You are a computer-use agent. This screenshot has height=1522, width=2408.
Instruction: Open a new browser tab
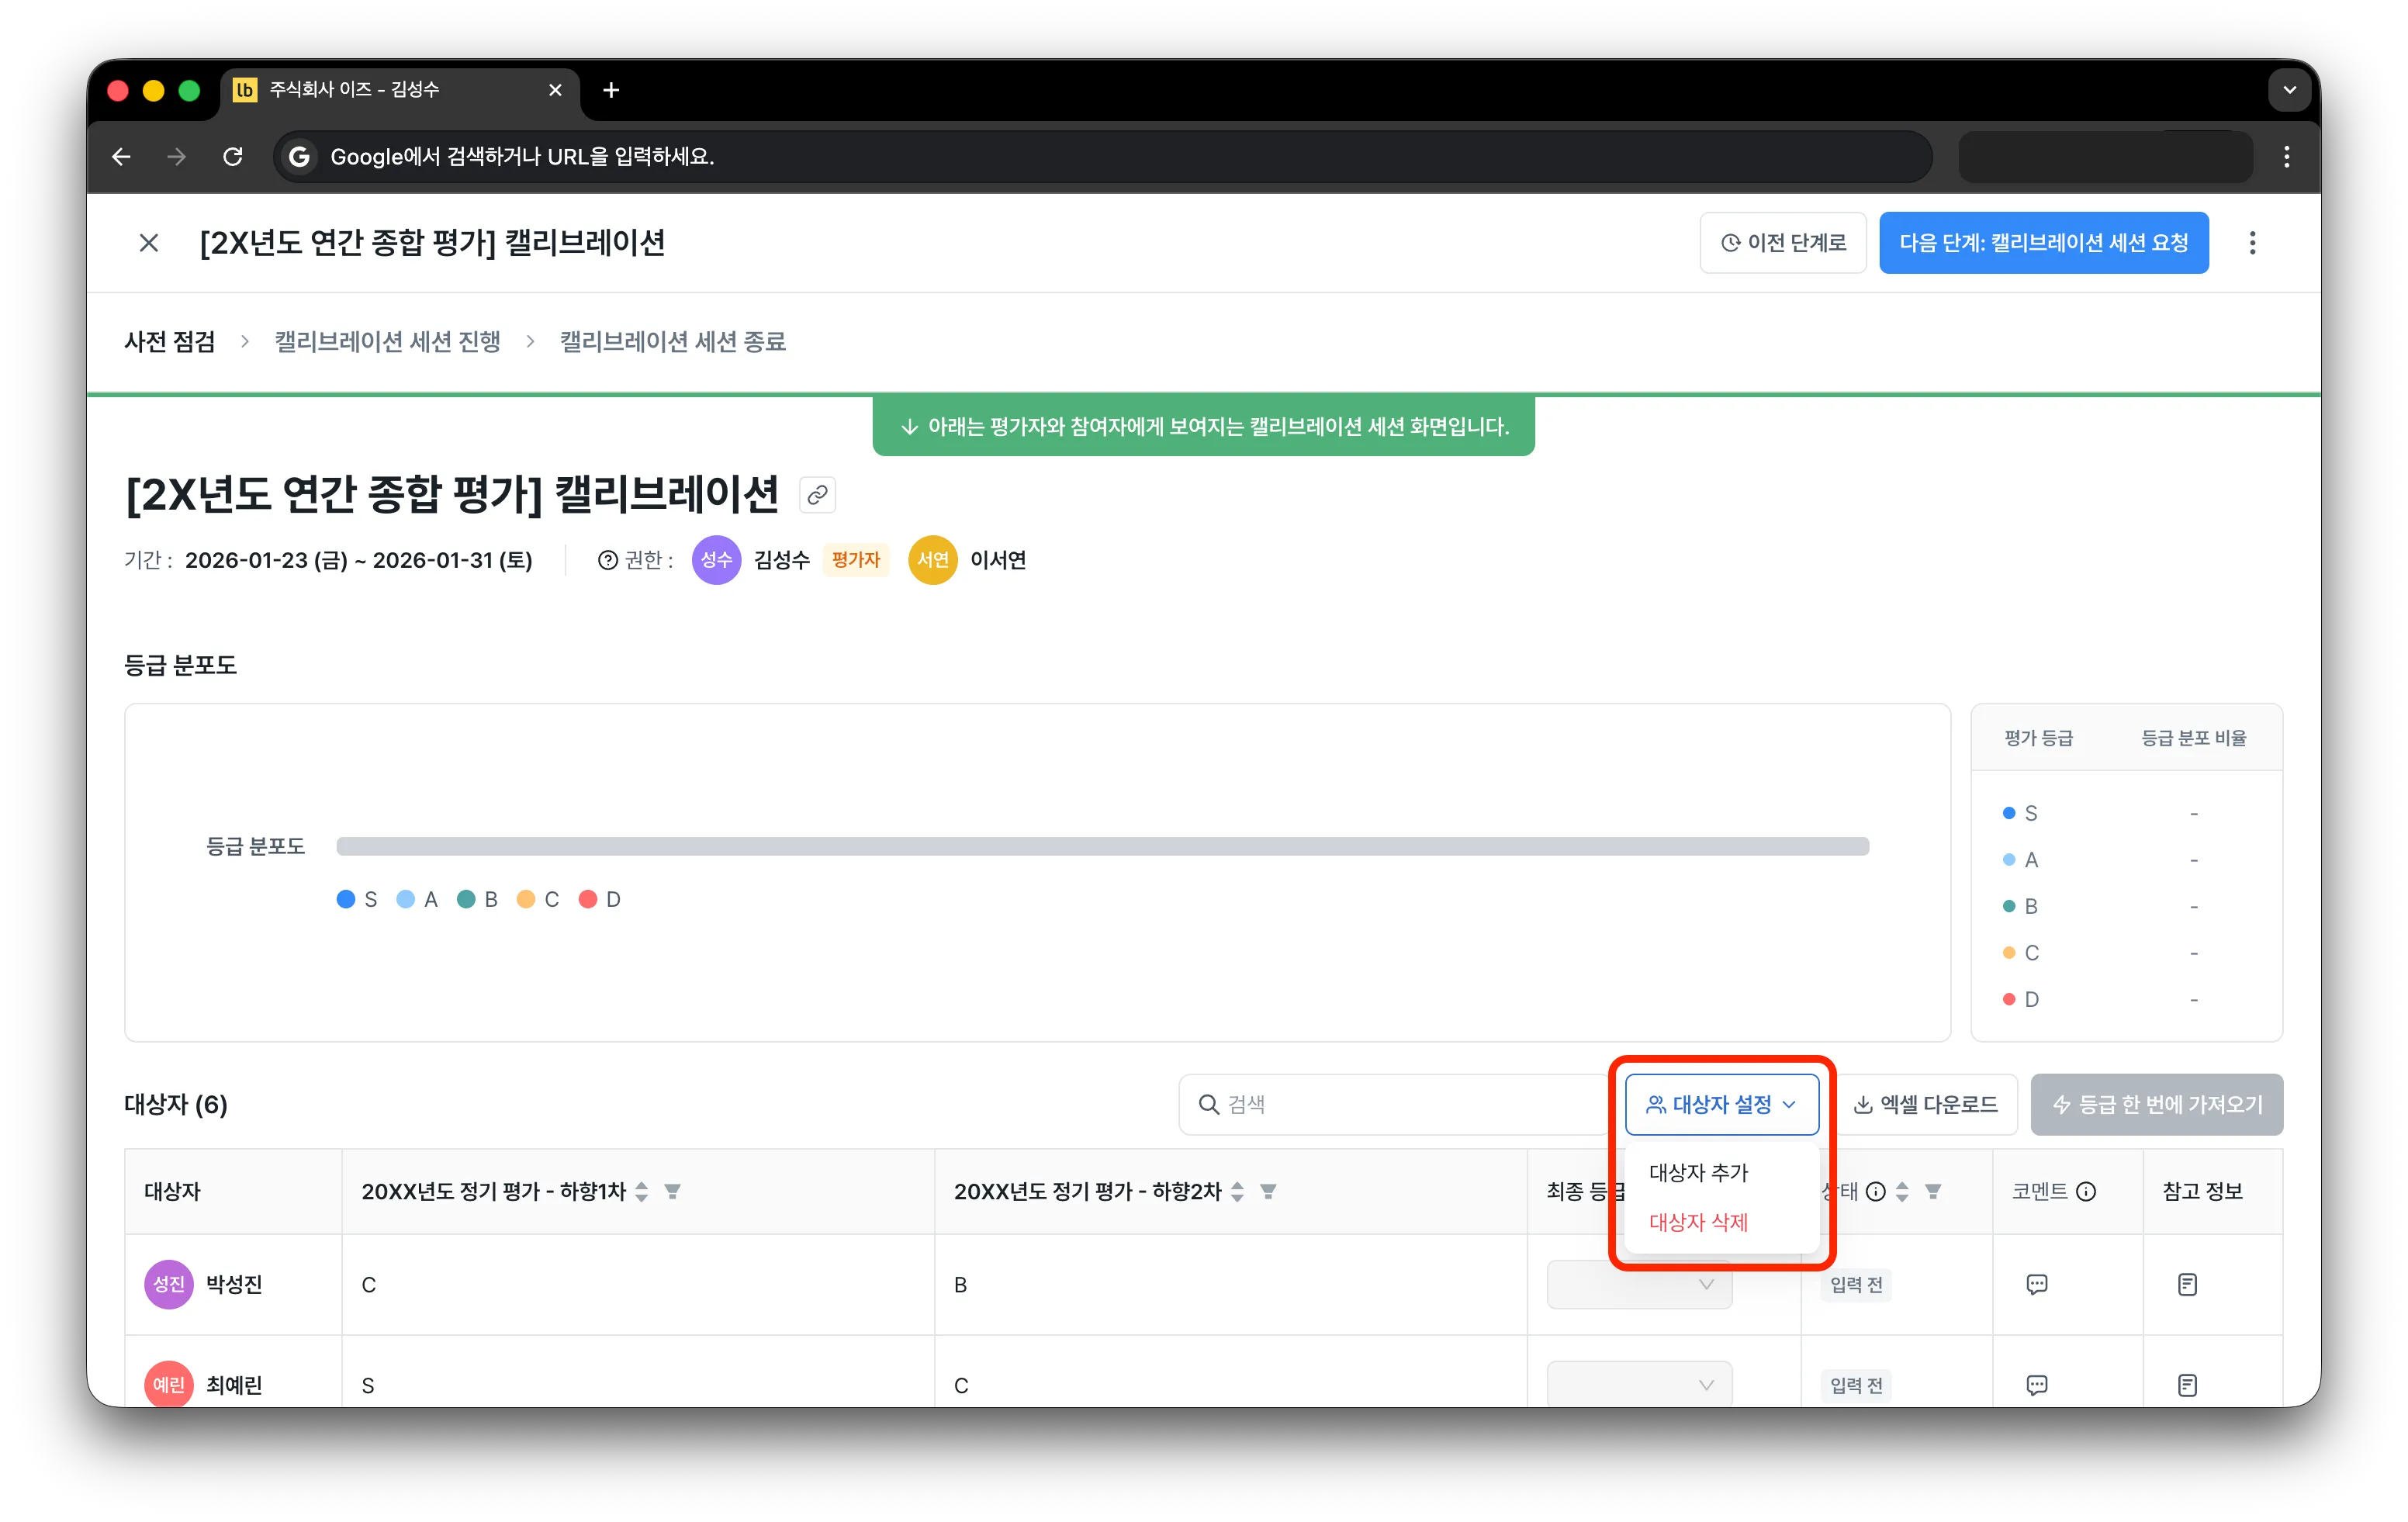coord(611,90)
